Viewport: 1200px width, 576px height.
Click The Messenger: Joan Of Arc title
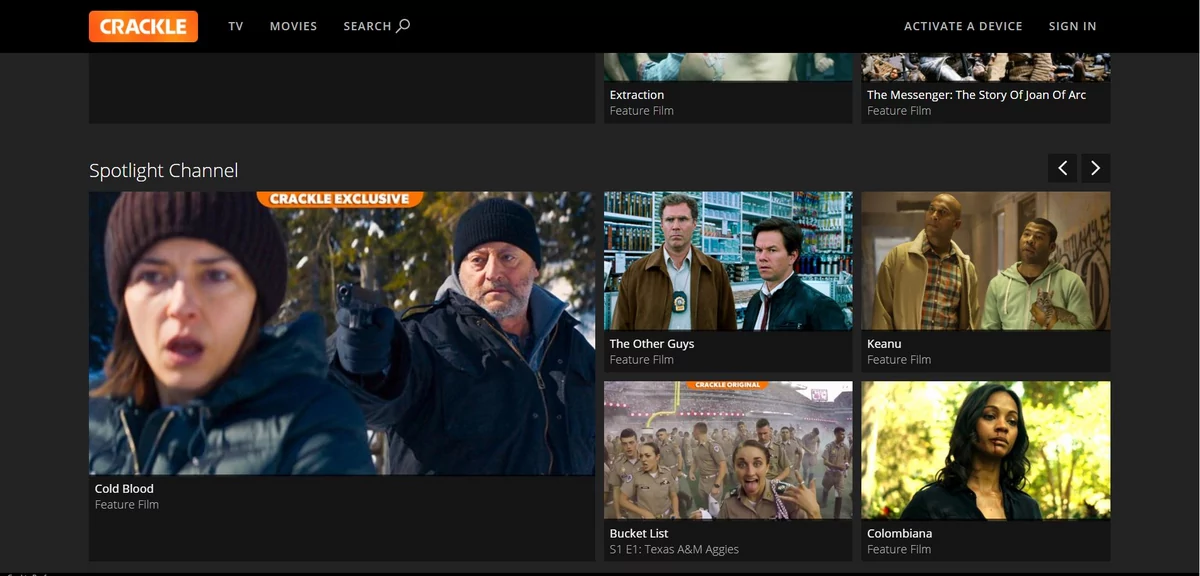point(976,95)
